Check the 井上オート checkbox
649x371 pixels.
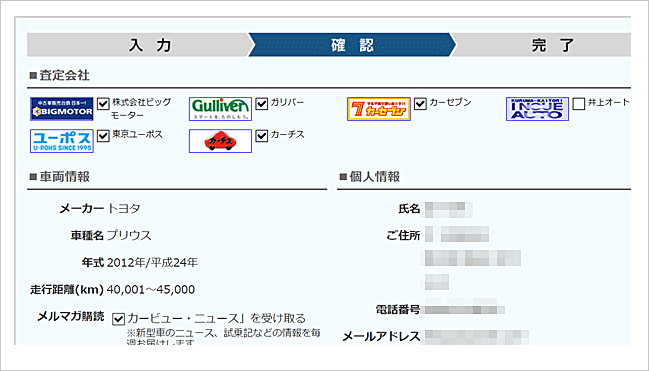tap(579, 104)
